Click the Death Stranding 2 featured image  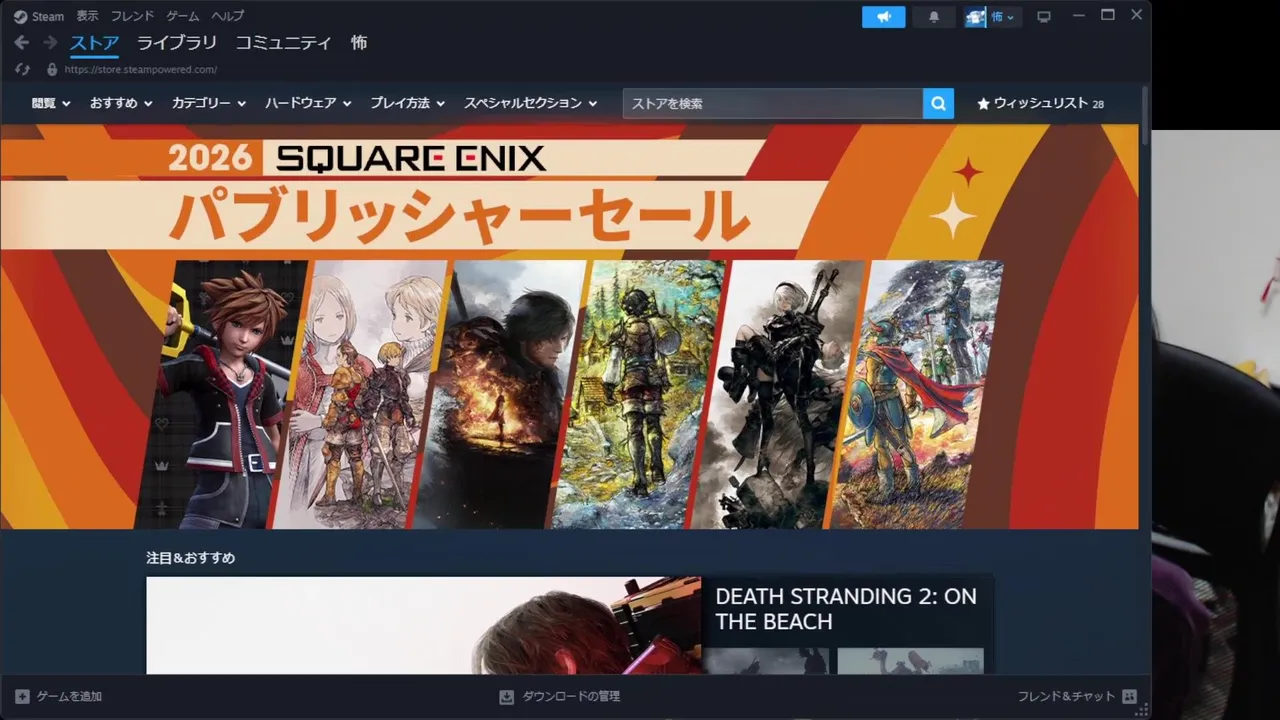coord(424,625)
